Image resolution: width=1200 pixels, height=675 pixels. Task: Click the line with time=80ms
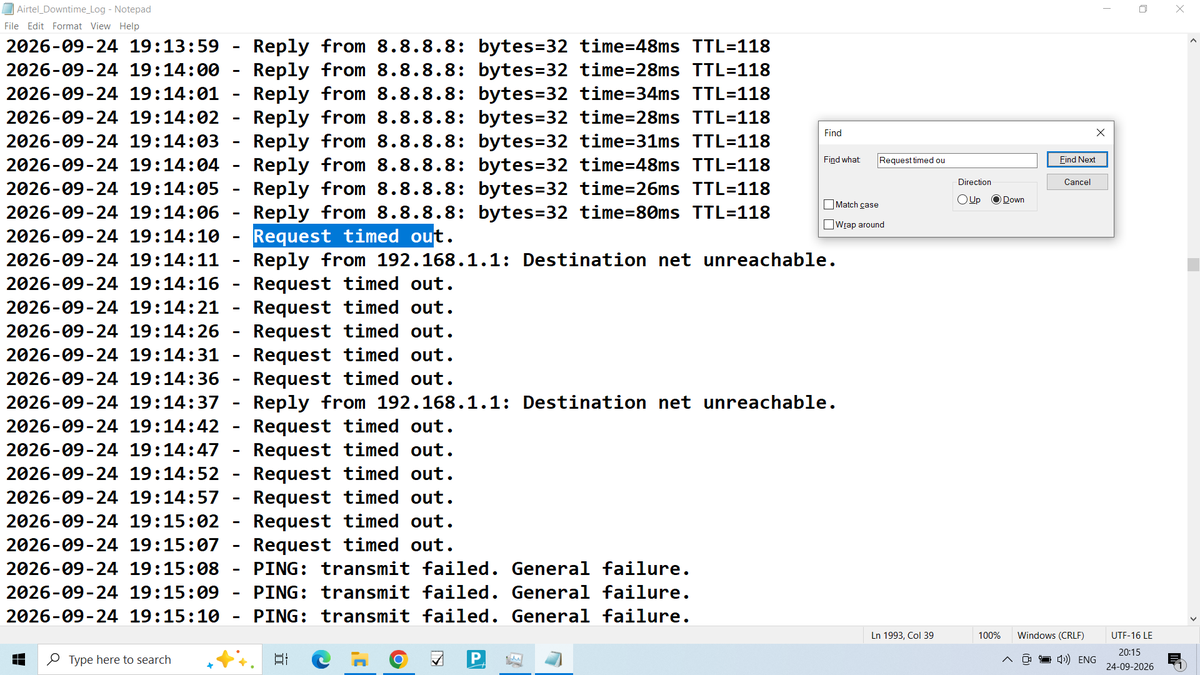(388, 212)
